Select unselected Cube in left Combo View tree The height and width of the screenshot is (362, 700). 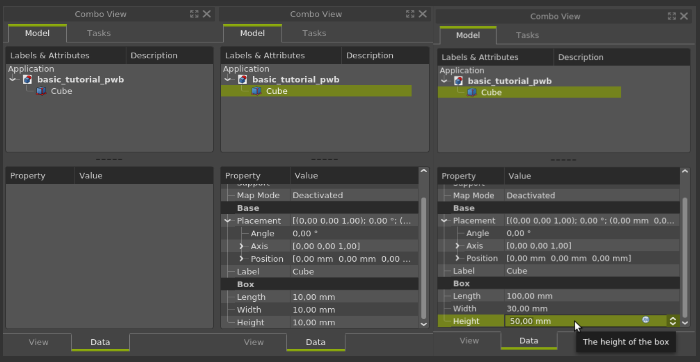tap(61, 91)
